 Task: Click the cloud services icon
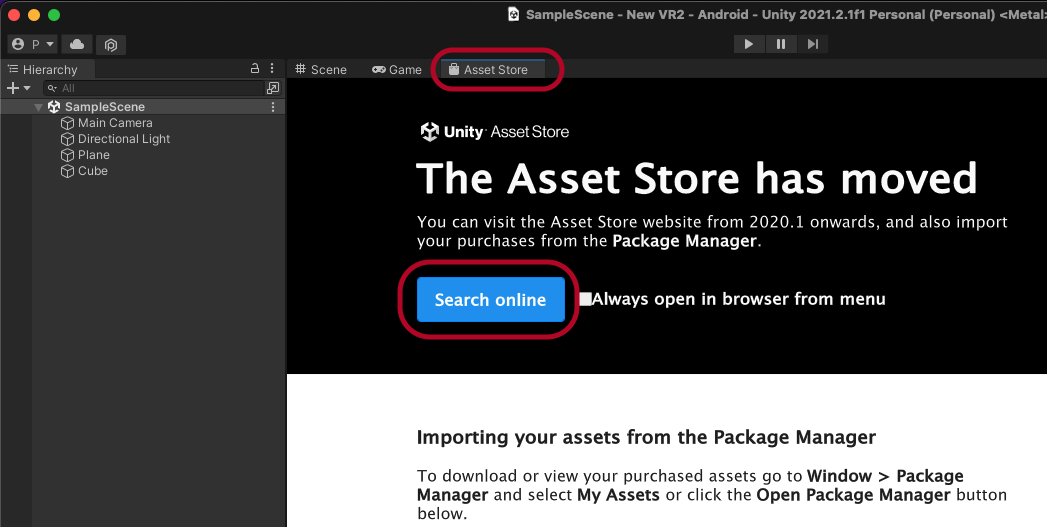(77, 44)
